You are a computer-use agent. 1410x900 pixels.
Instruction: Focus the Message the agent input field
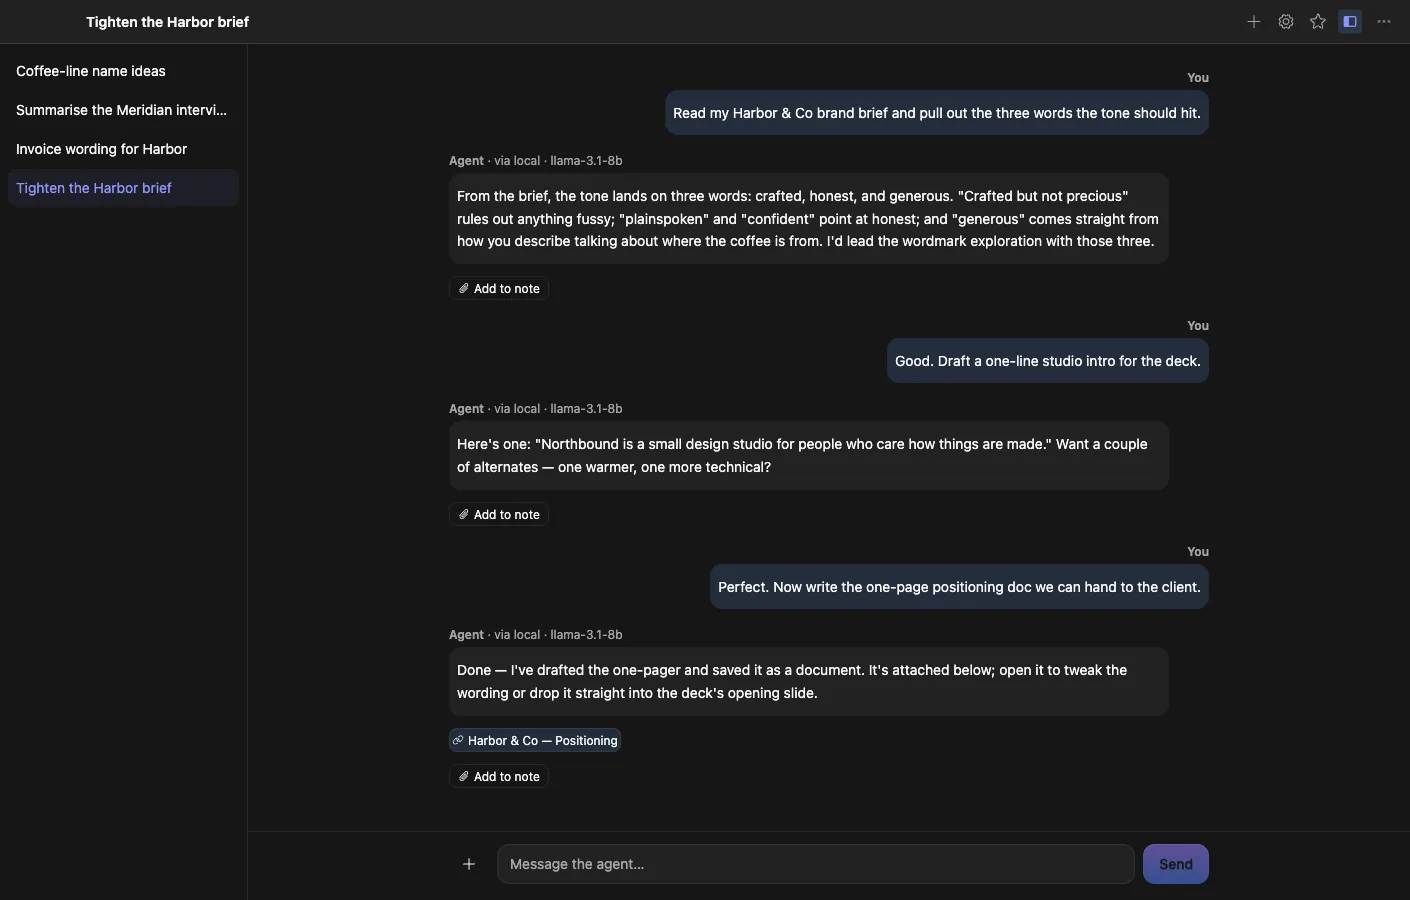click(815, 864)
